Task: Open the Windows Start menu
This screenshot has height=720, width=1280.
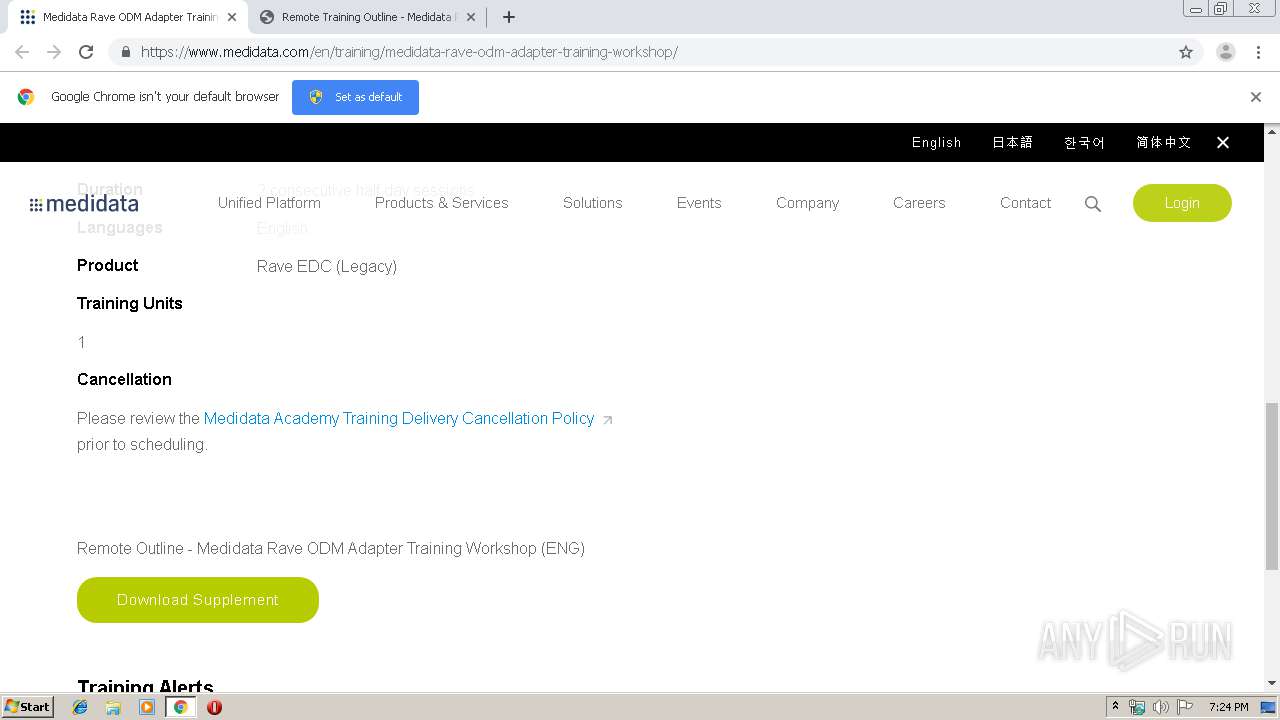Action: [28, 706]
